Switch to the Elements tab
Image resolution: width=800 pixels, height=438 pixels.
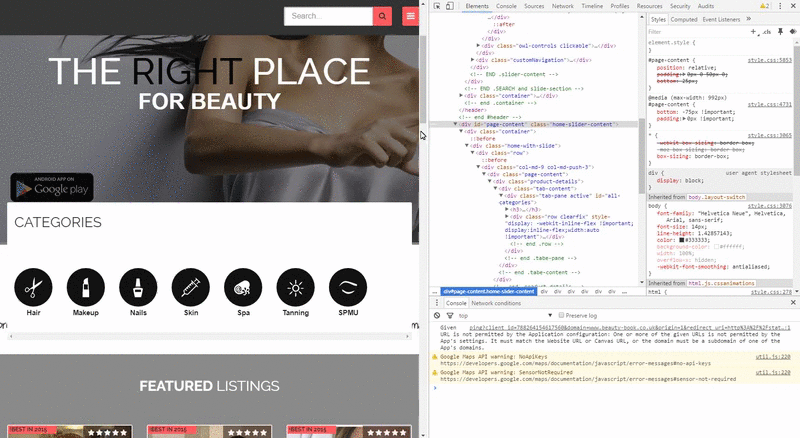[477, 6]
